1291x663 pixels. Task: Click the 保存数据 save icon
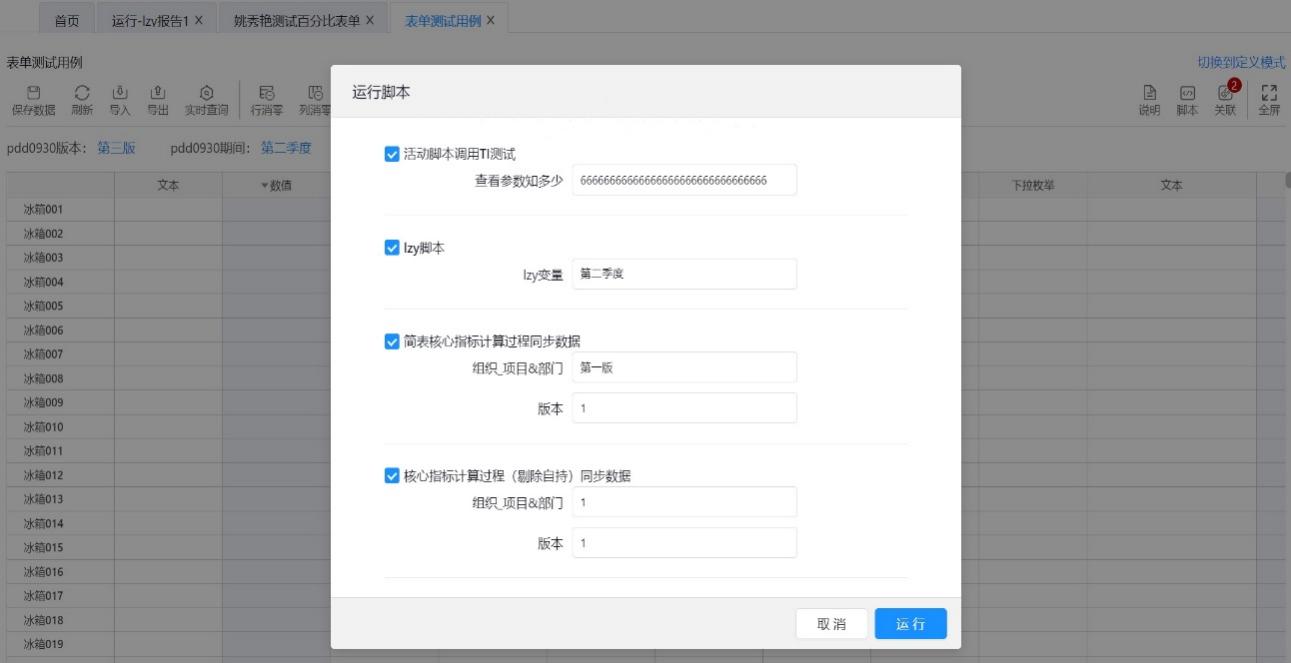tap(32, 93)
